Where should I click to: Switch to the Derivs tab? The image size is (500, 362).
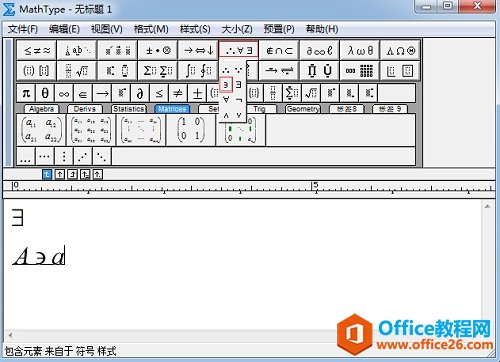click(x=85, y=109)
